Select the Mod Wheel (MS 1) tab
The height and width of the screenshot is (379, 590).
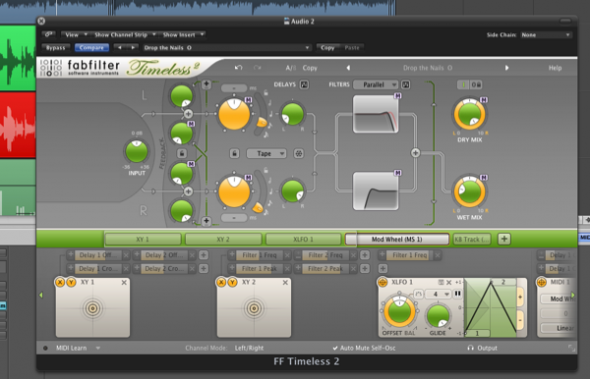click(x=397, y=239)
